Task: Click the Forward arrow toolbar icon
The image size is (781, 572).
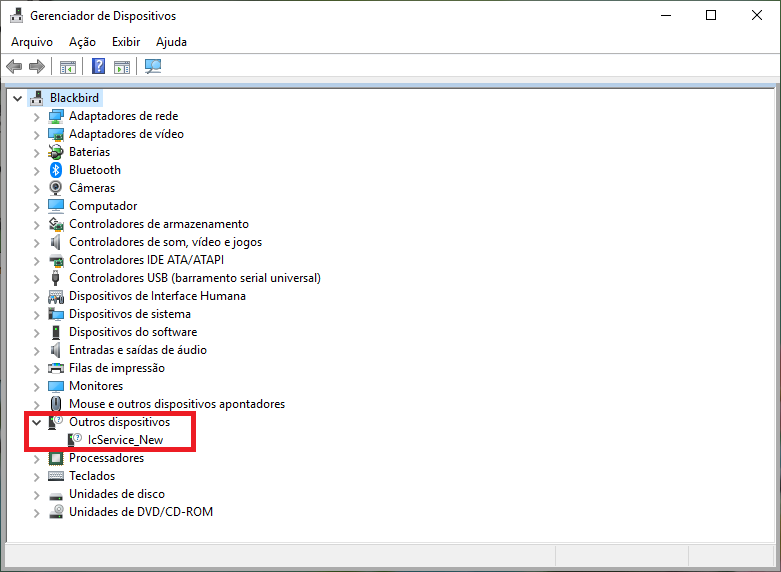Action: (x=37, y=66)
